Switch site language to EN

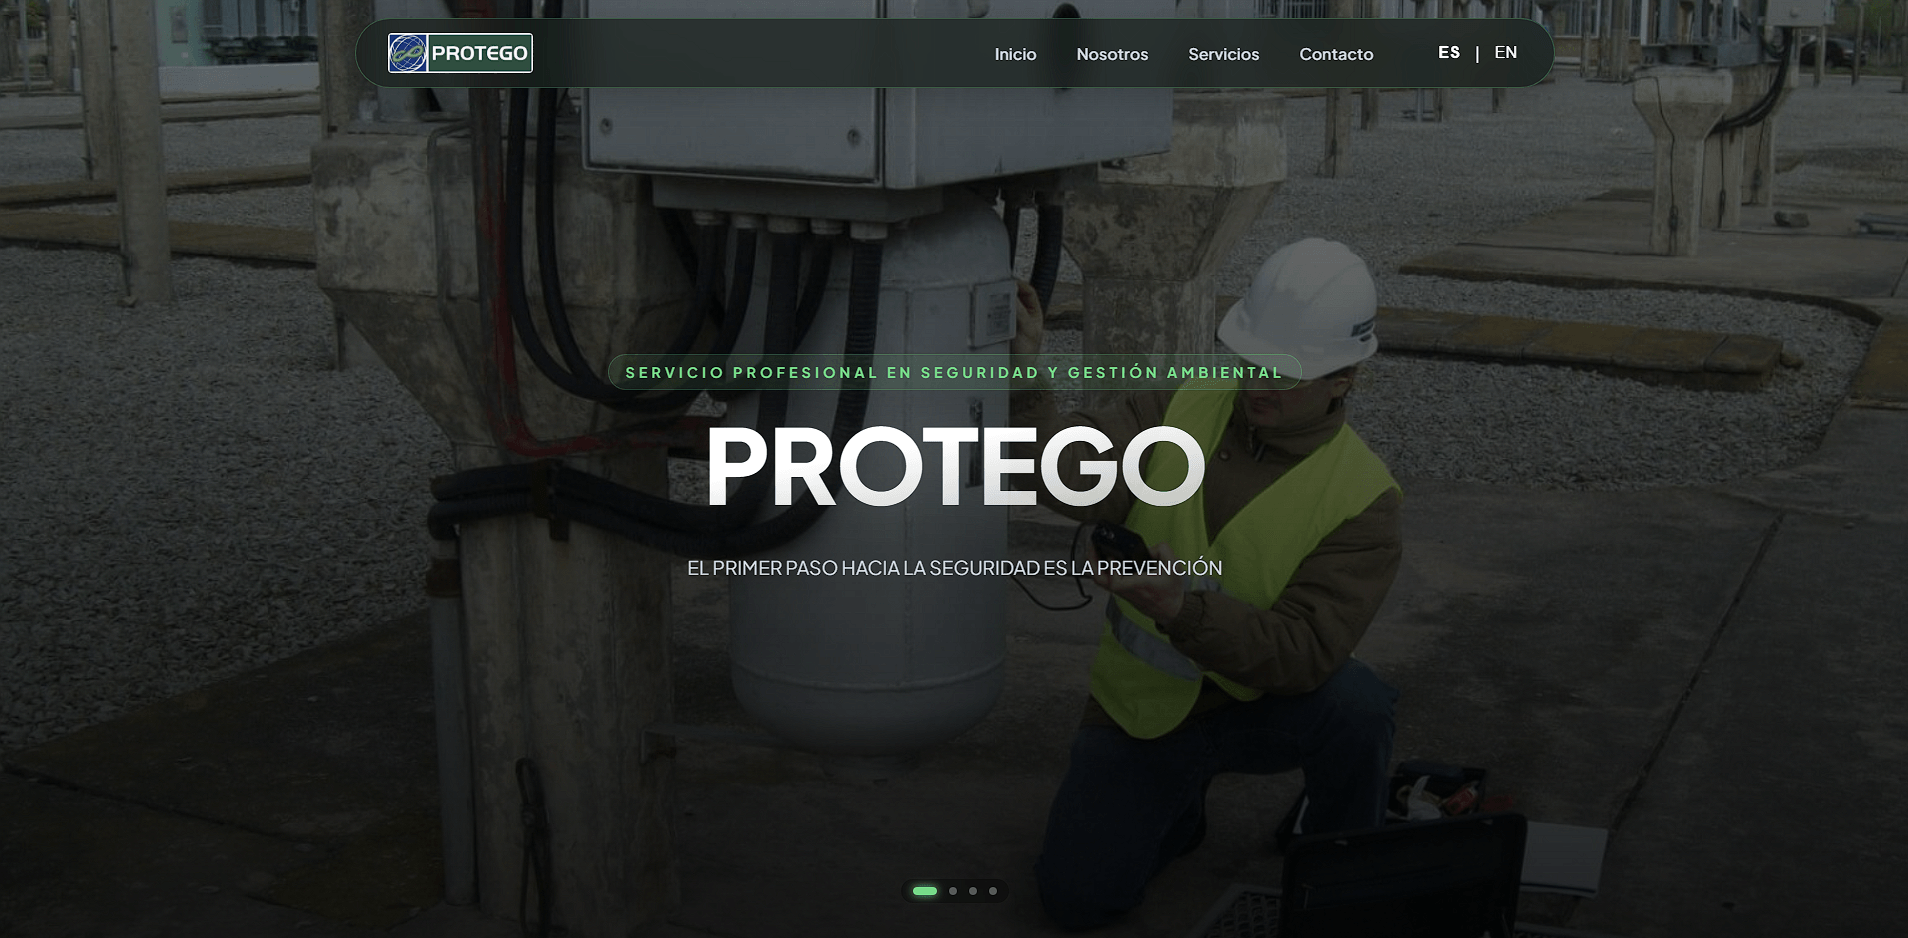(x=1505, y=53)
